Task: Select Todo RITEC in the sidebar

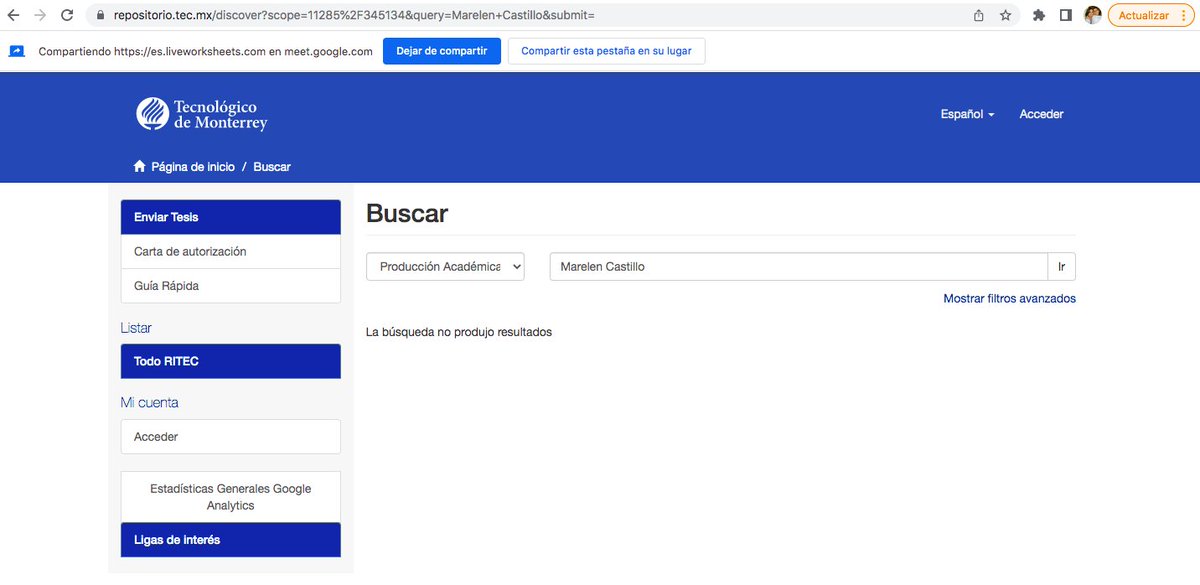Action: pyautogui.click(x=231, y=361)
